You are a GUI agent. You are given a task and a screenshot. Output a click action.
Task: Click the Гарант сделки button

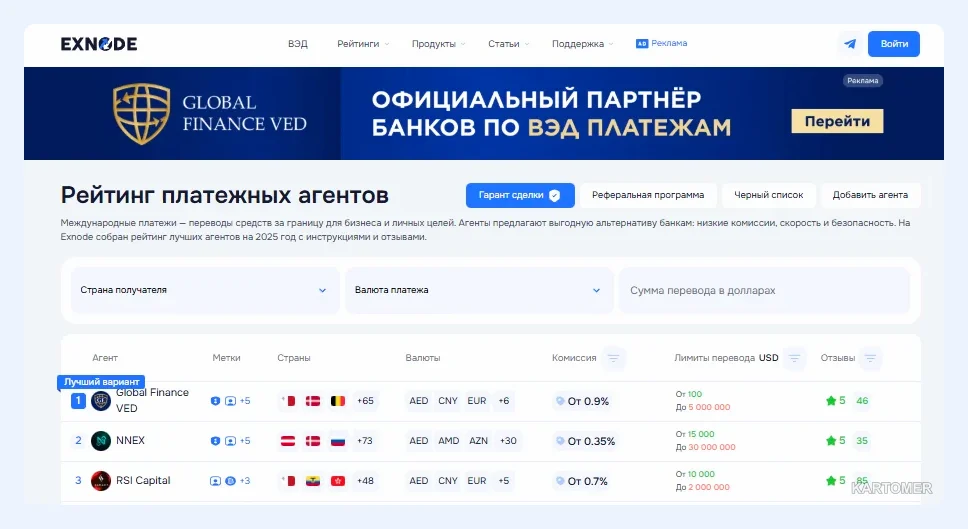click(x=520, y=195)
